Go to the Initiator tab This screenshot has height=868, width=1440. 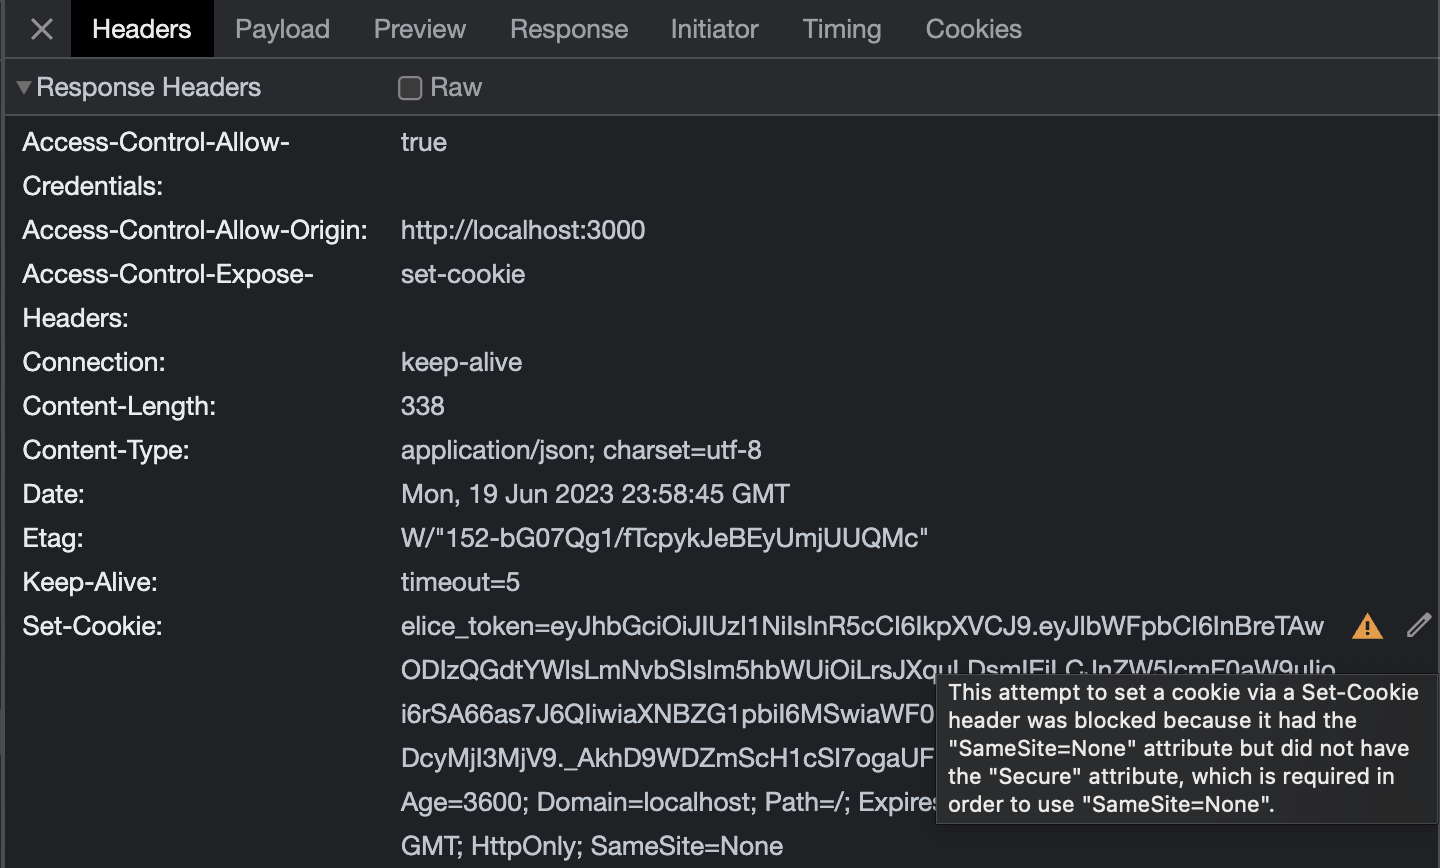(715, 29)
